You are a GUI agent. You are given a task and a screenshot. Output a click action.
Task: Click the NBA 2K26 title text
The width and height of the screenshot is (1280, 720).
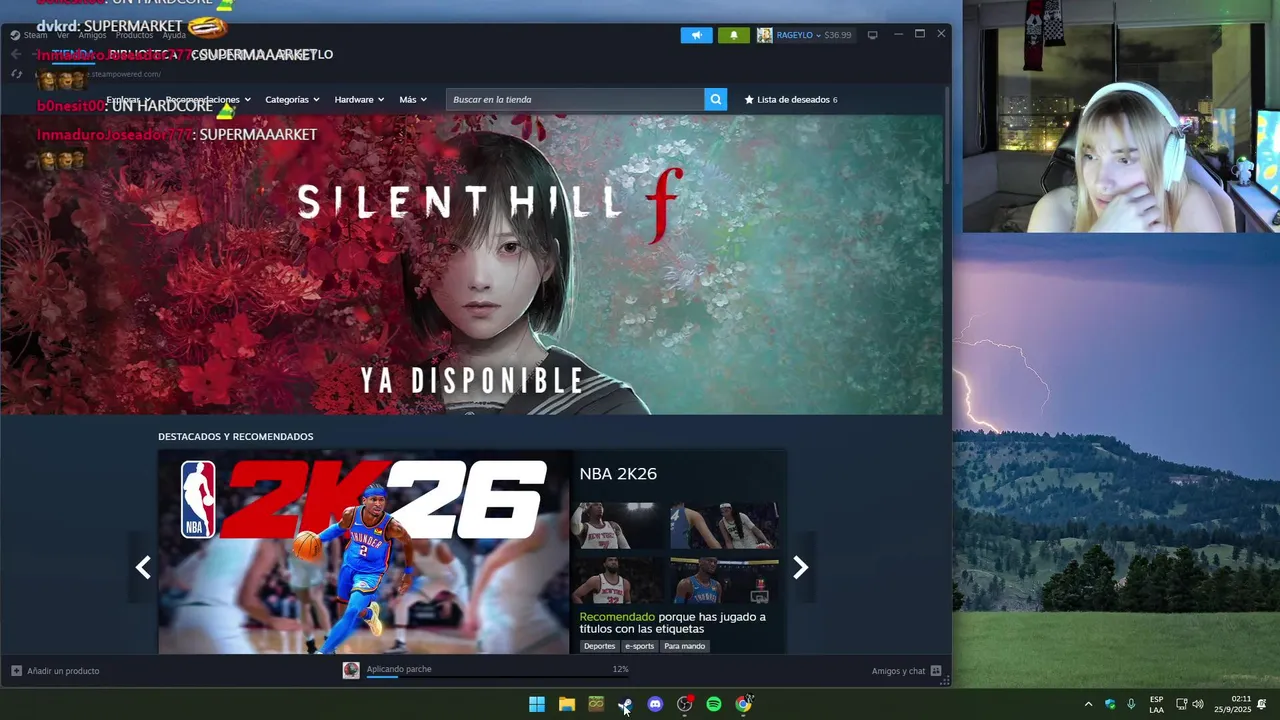pos(618,474)
